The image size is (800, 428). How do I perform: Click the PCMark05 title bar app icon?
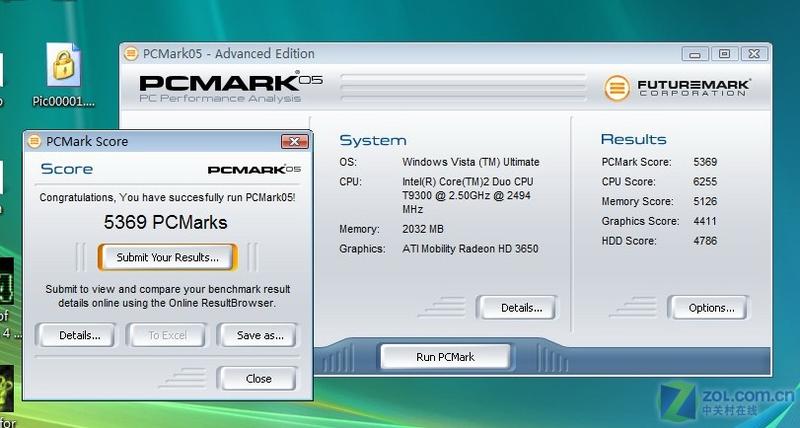click(x=131, y=54)
